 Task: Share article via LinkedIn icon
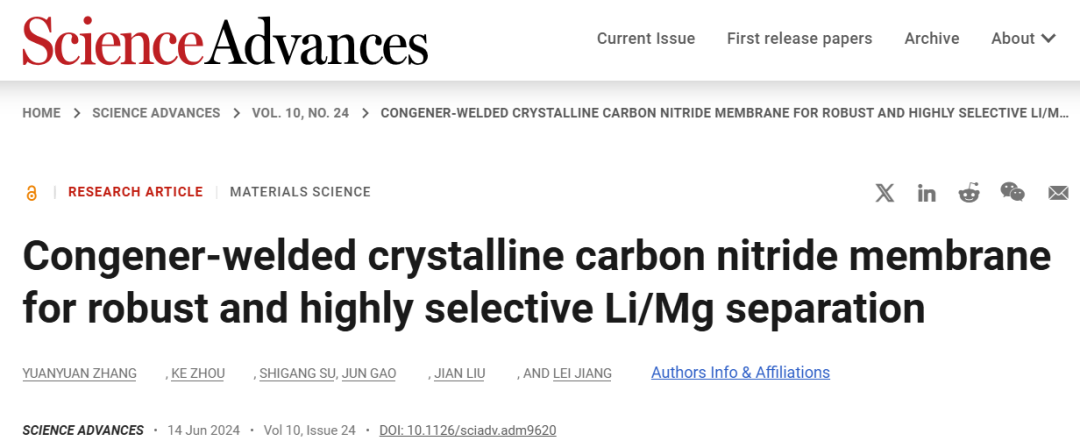926,193
